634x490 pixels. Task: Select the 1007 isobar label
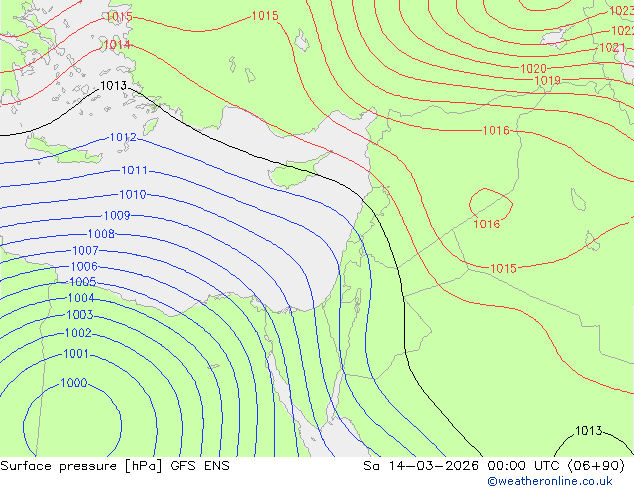[85, 251]
